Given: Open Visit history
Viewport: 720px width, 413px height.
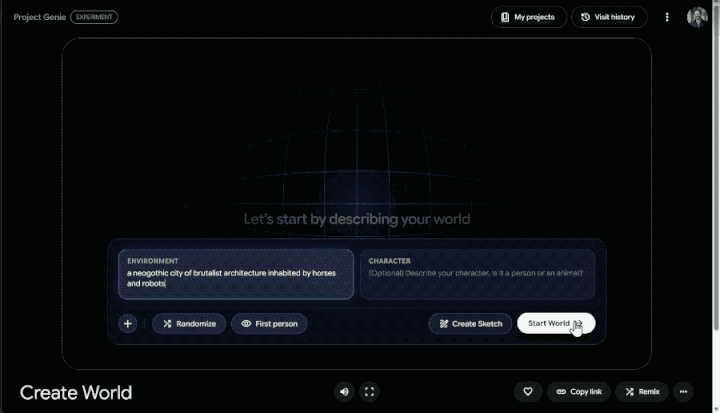Looking at the screenshot, I should (609, 17).
